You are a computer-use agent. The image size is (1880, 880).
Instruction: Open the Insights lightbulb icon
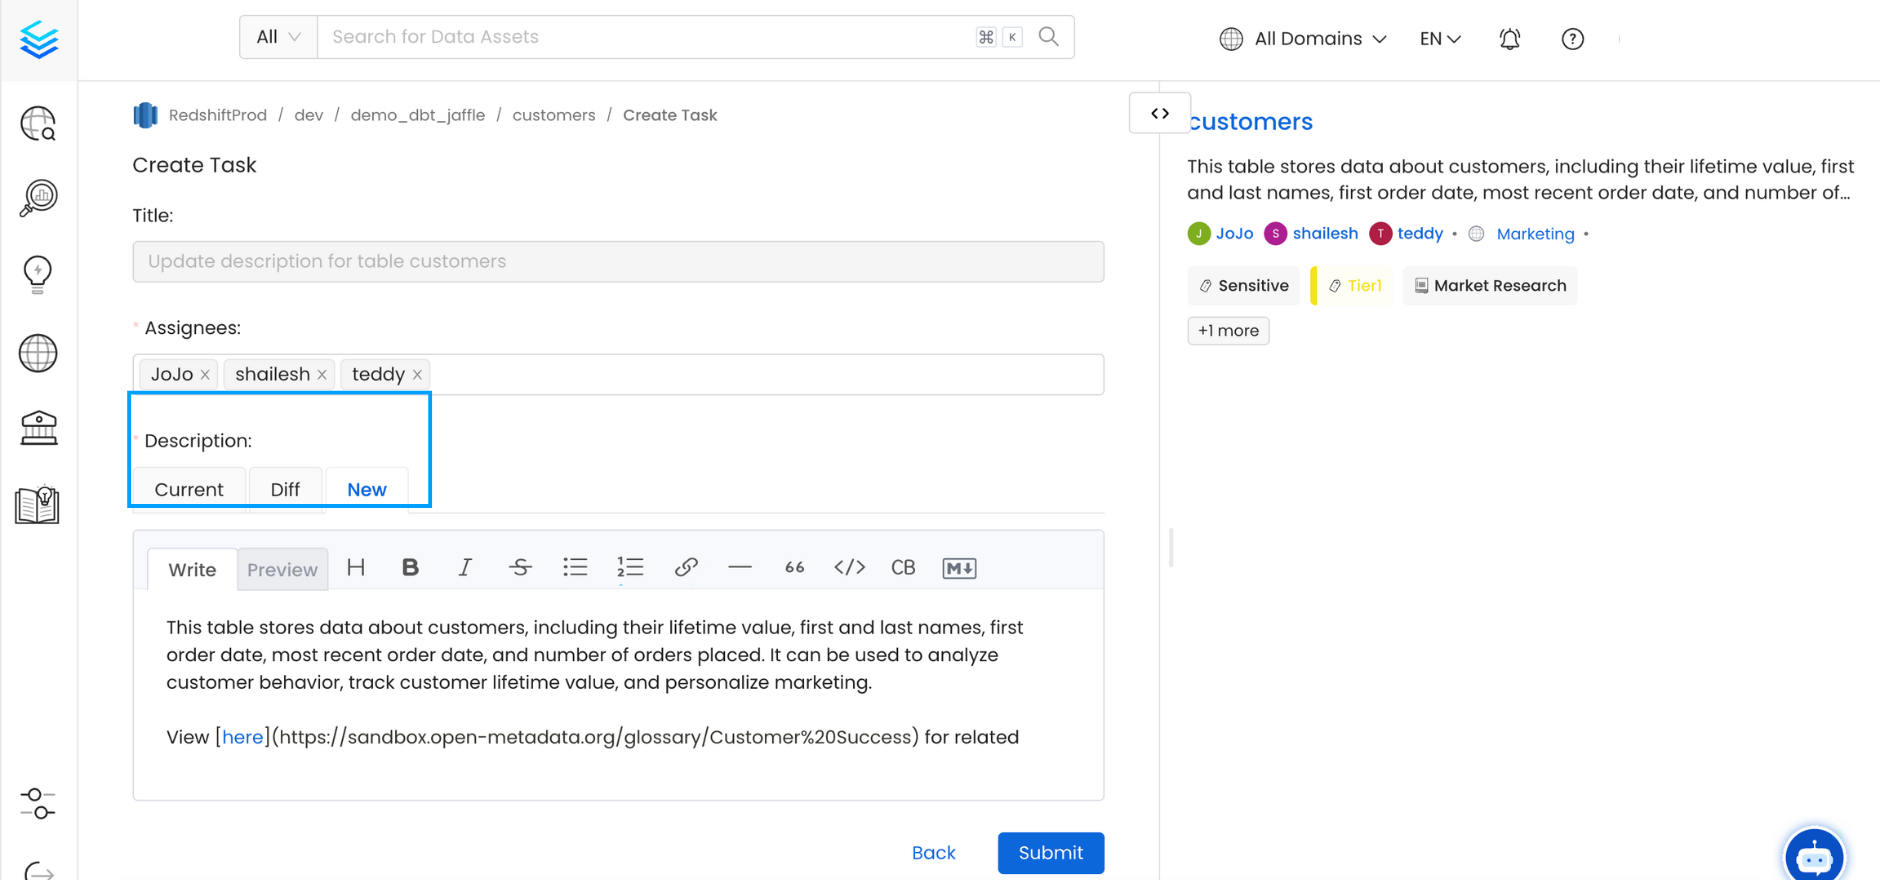click(38, 274)
